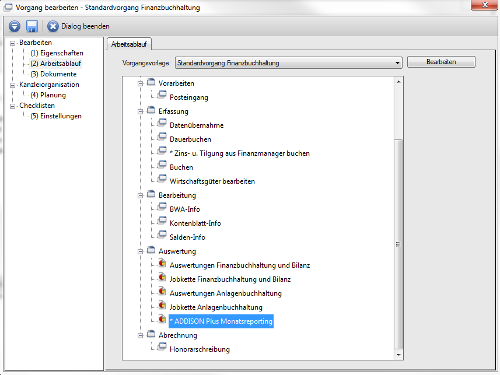Click the Posteingang step icon
Image resolution: width=500 pixels, height=375 pixels.
162,96
